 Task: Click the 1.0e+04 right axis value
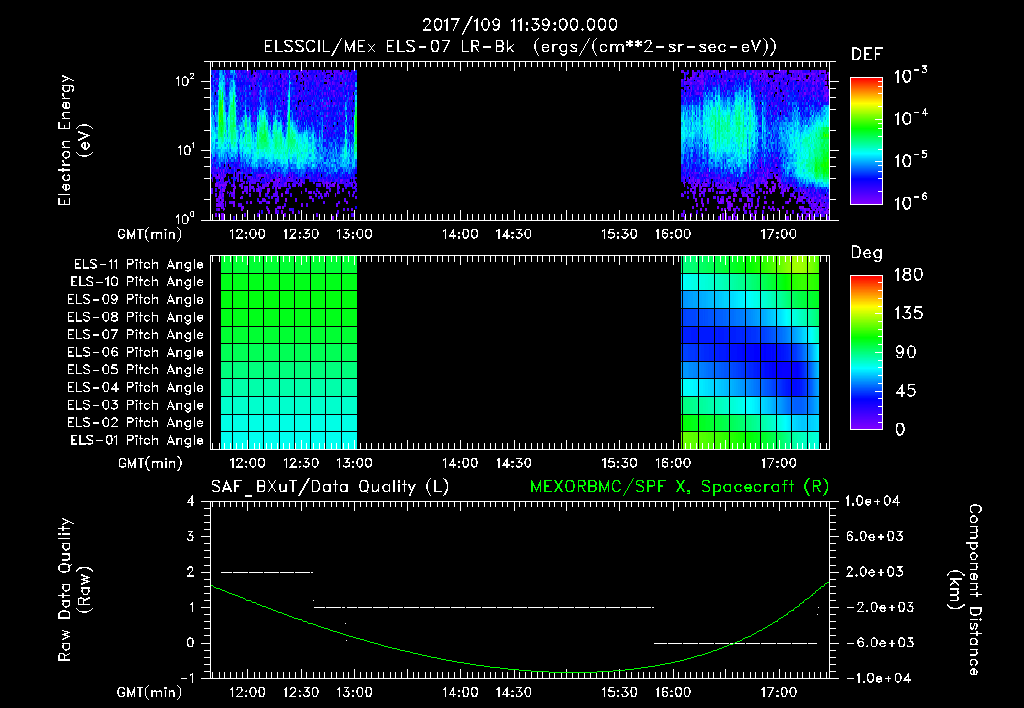tap(872, 501)
